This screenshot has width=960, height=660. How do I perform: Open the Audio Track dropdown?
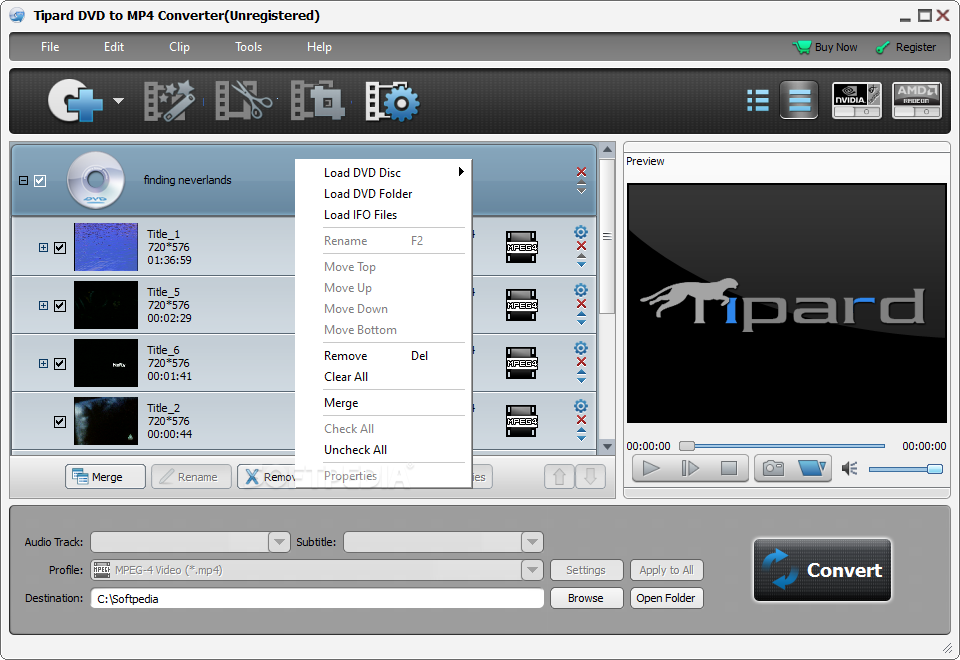pyautogui.click(x=279, y=542)
